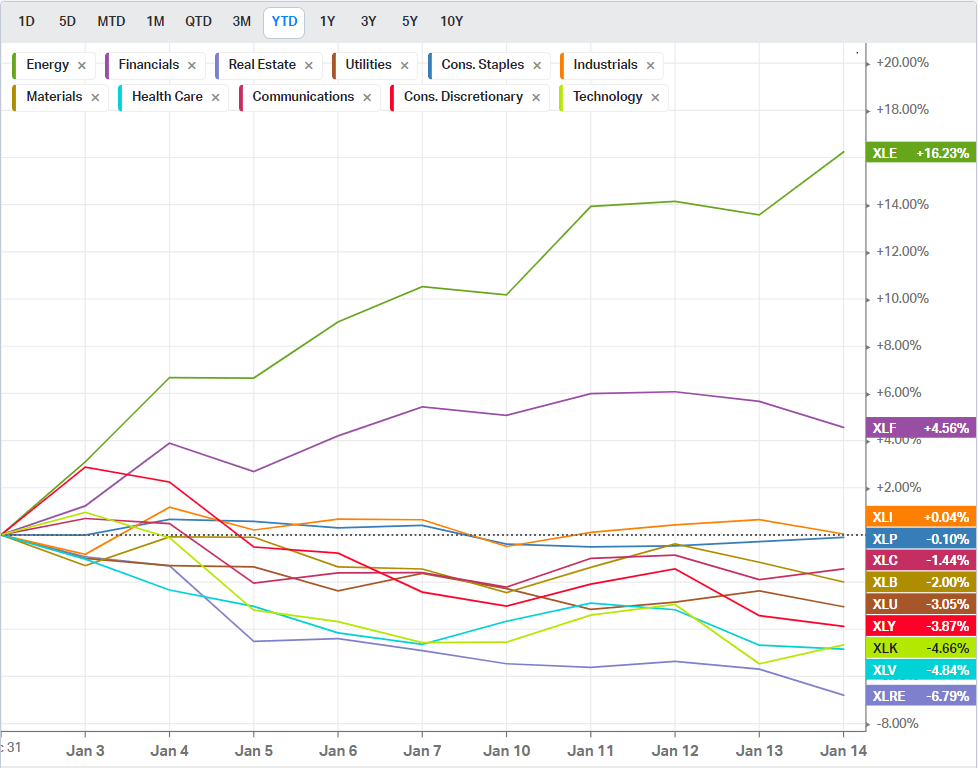Click the Jan 10 date axis label
The image size is (978, 768).
click(x=506, y=749)
